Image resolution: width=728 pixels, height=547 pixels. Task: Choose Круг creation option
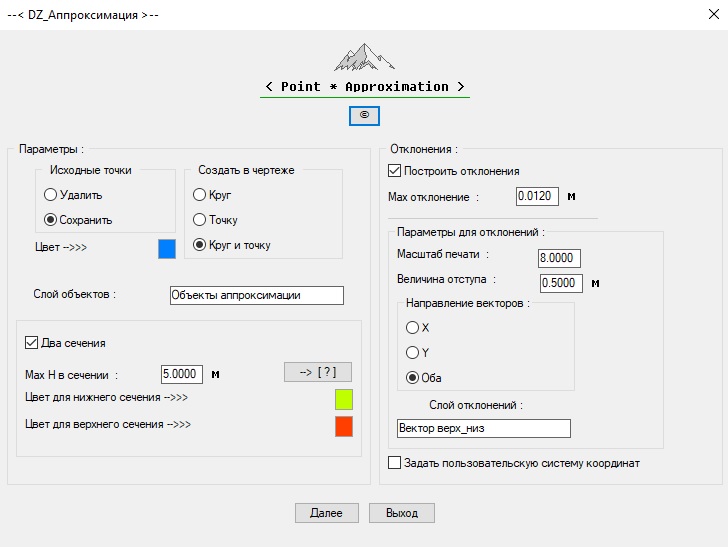[200, 195]
